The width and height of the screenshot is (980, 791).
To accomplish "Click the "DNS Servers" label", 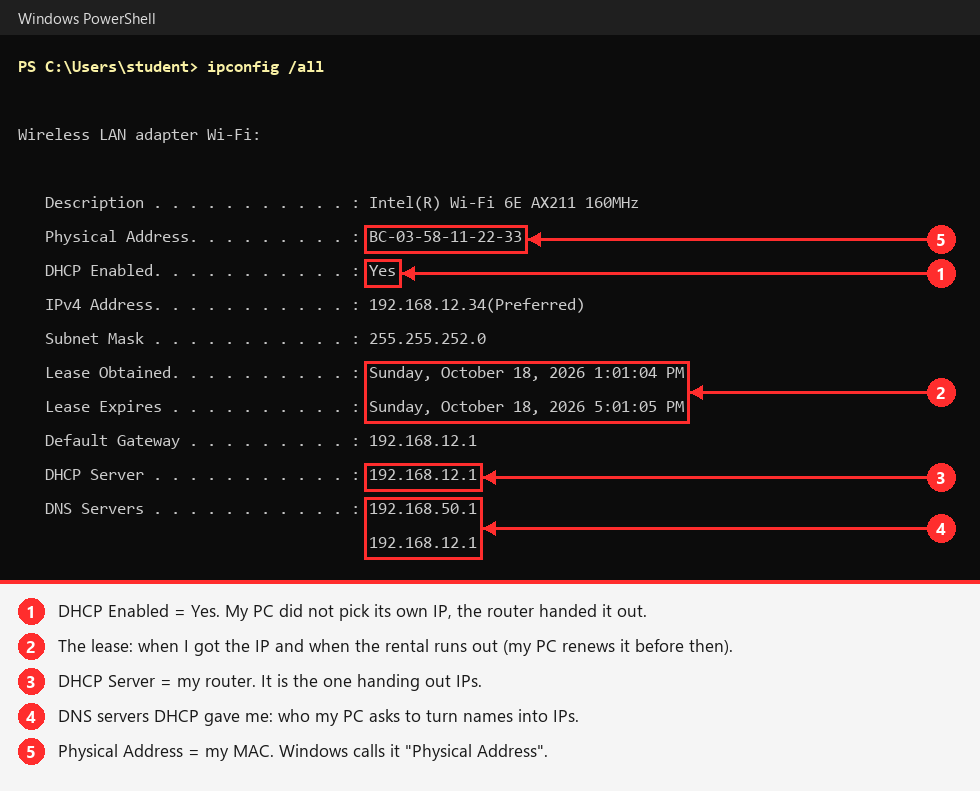I will coord(94,509).
